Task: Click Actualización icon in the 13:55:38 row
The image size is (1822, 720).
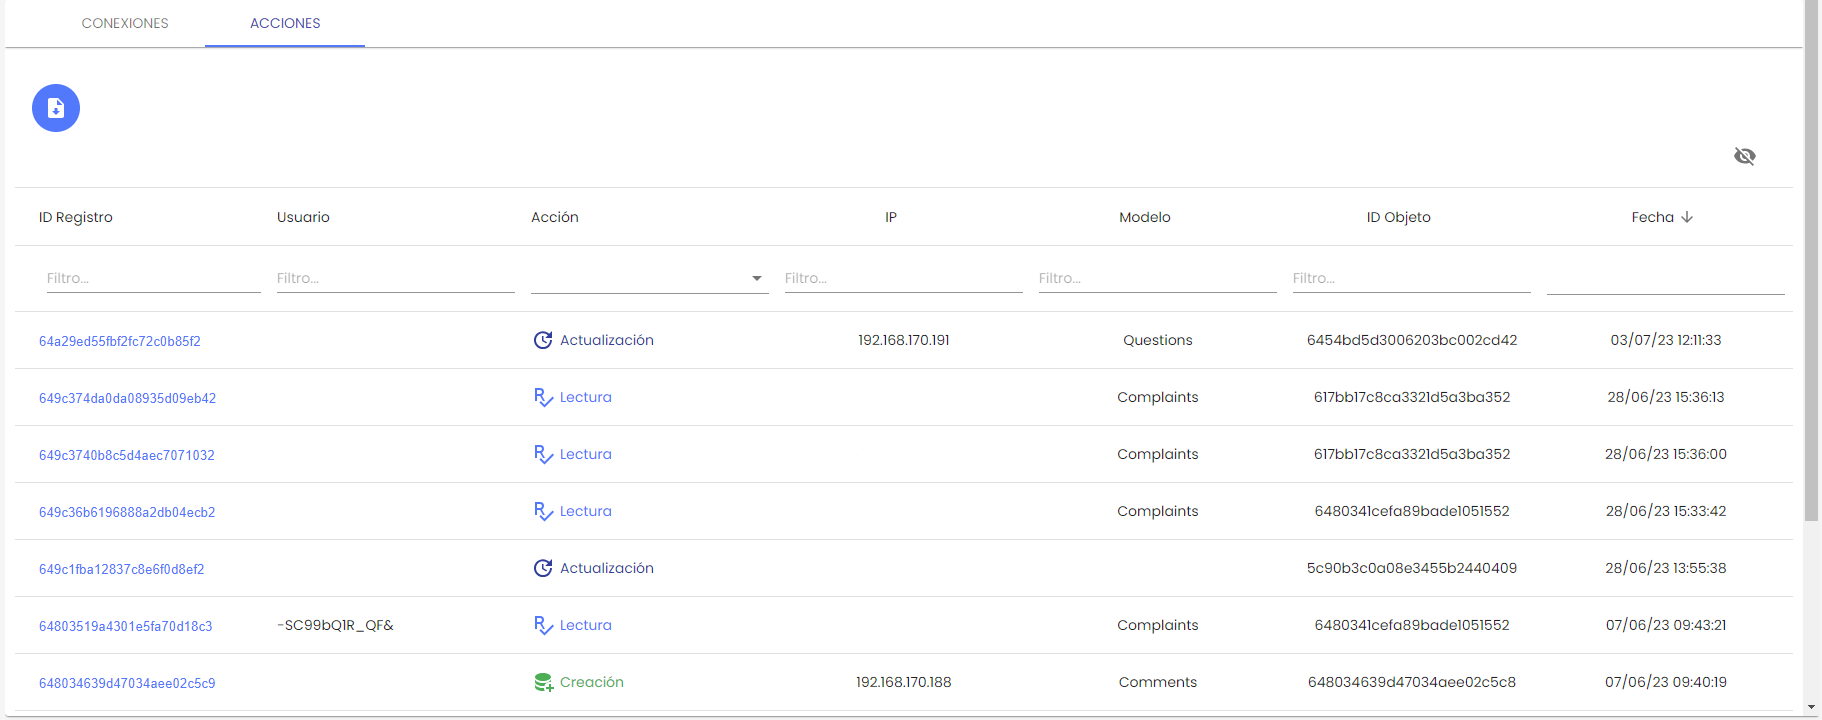Action: [x=543, y=568]
